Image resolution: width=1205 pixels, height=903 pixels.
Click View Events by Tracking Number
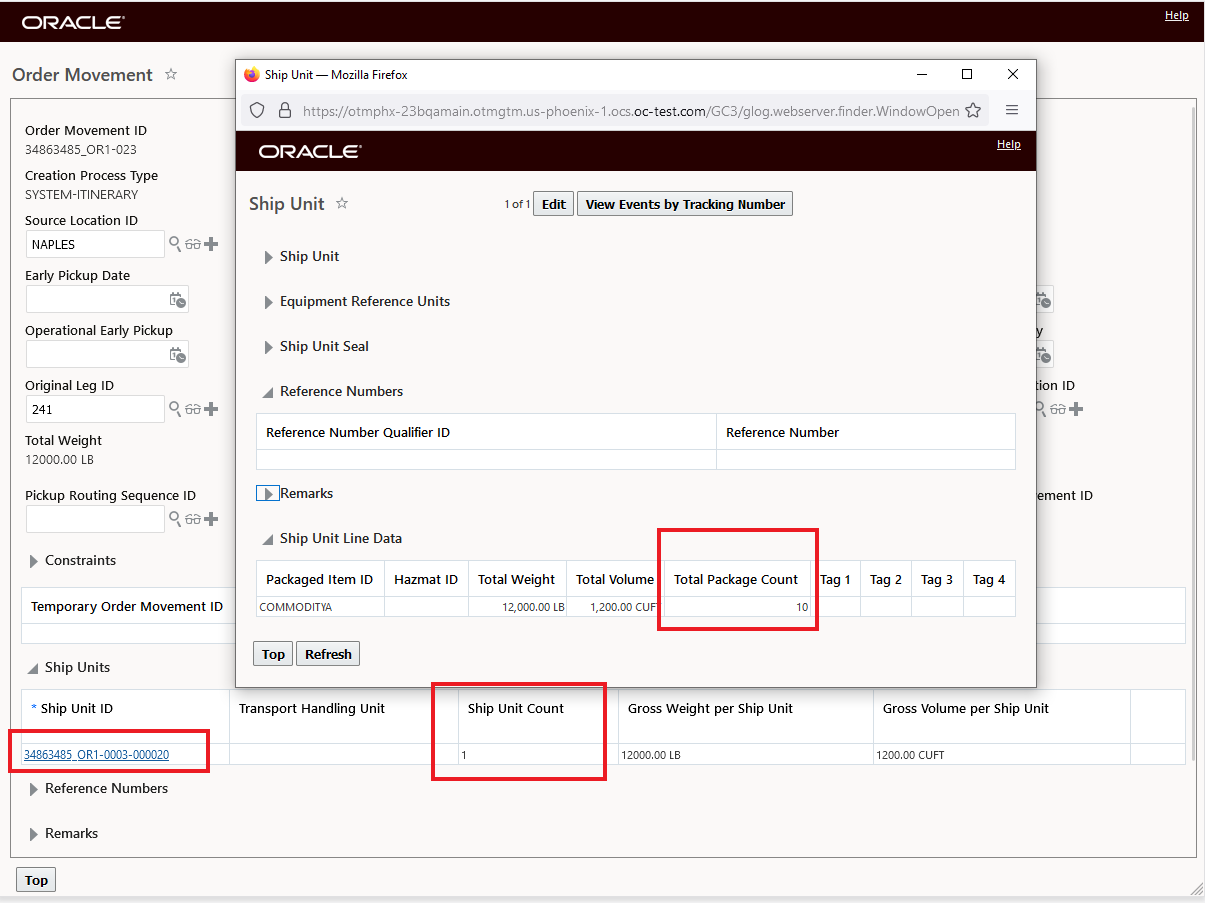pyautogui.click(x=685, y=204)
